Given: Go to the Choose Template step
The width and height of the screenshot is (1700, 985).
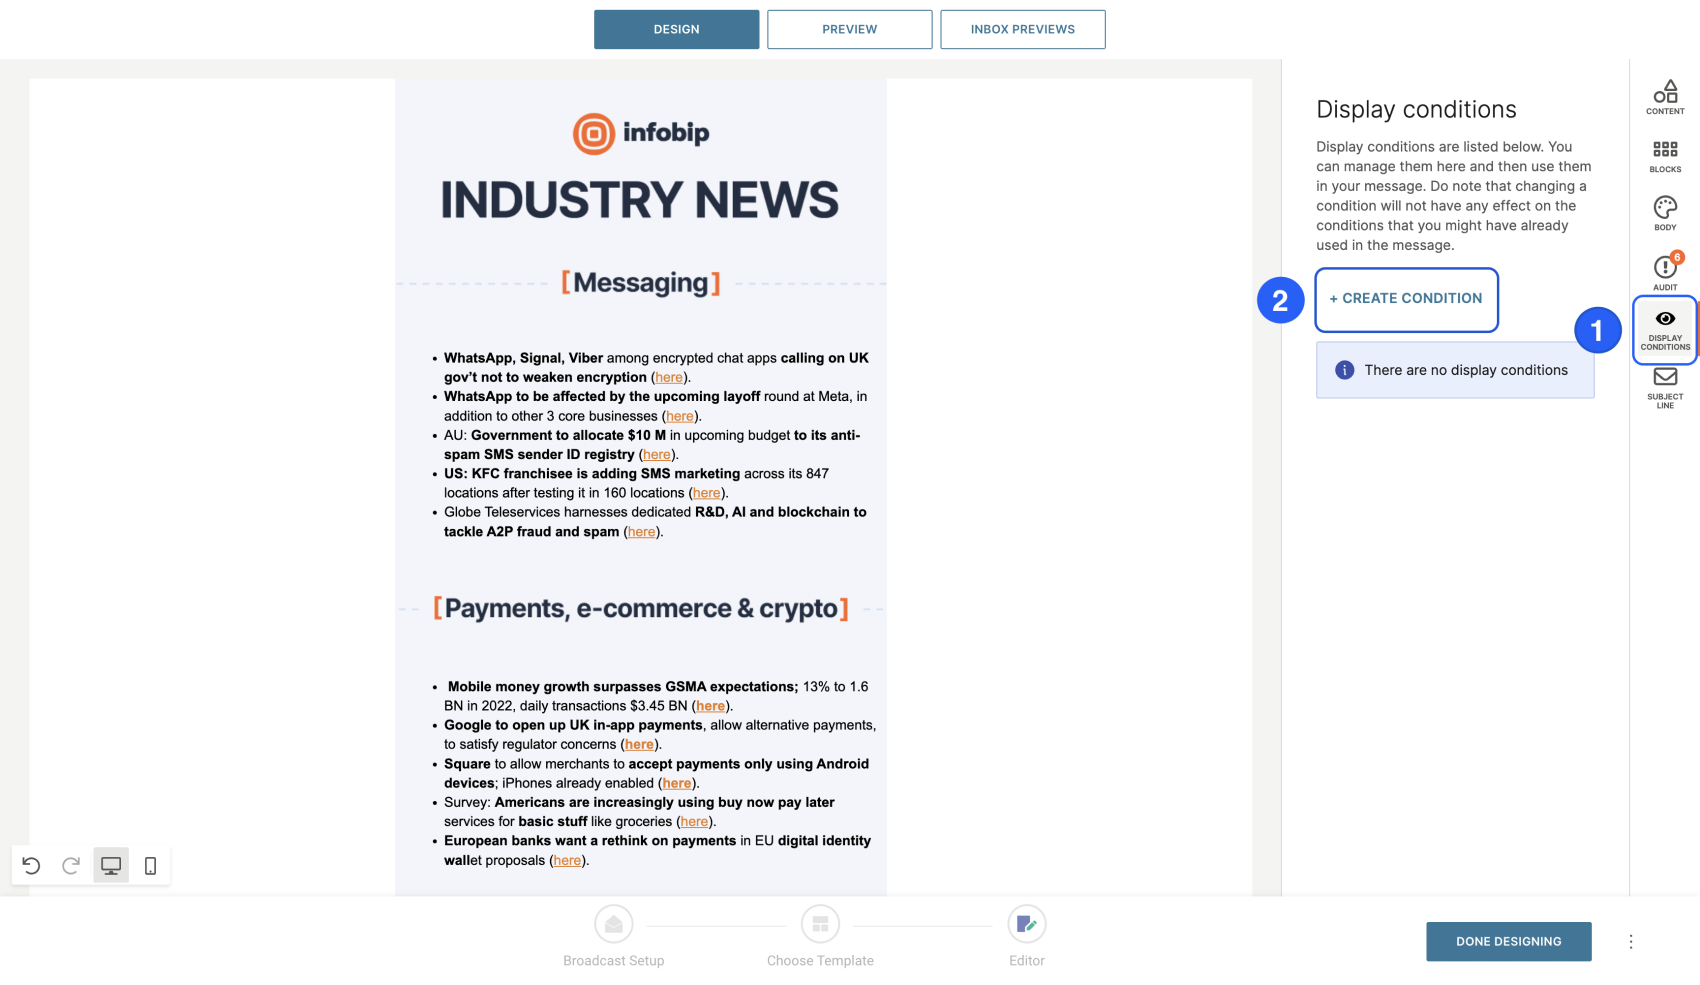Looking at the screenshot, I should (820, 925).
